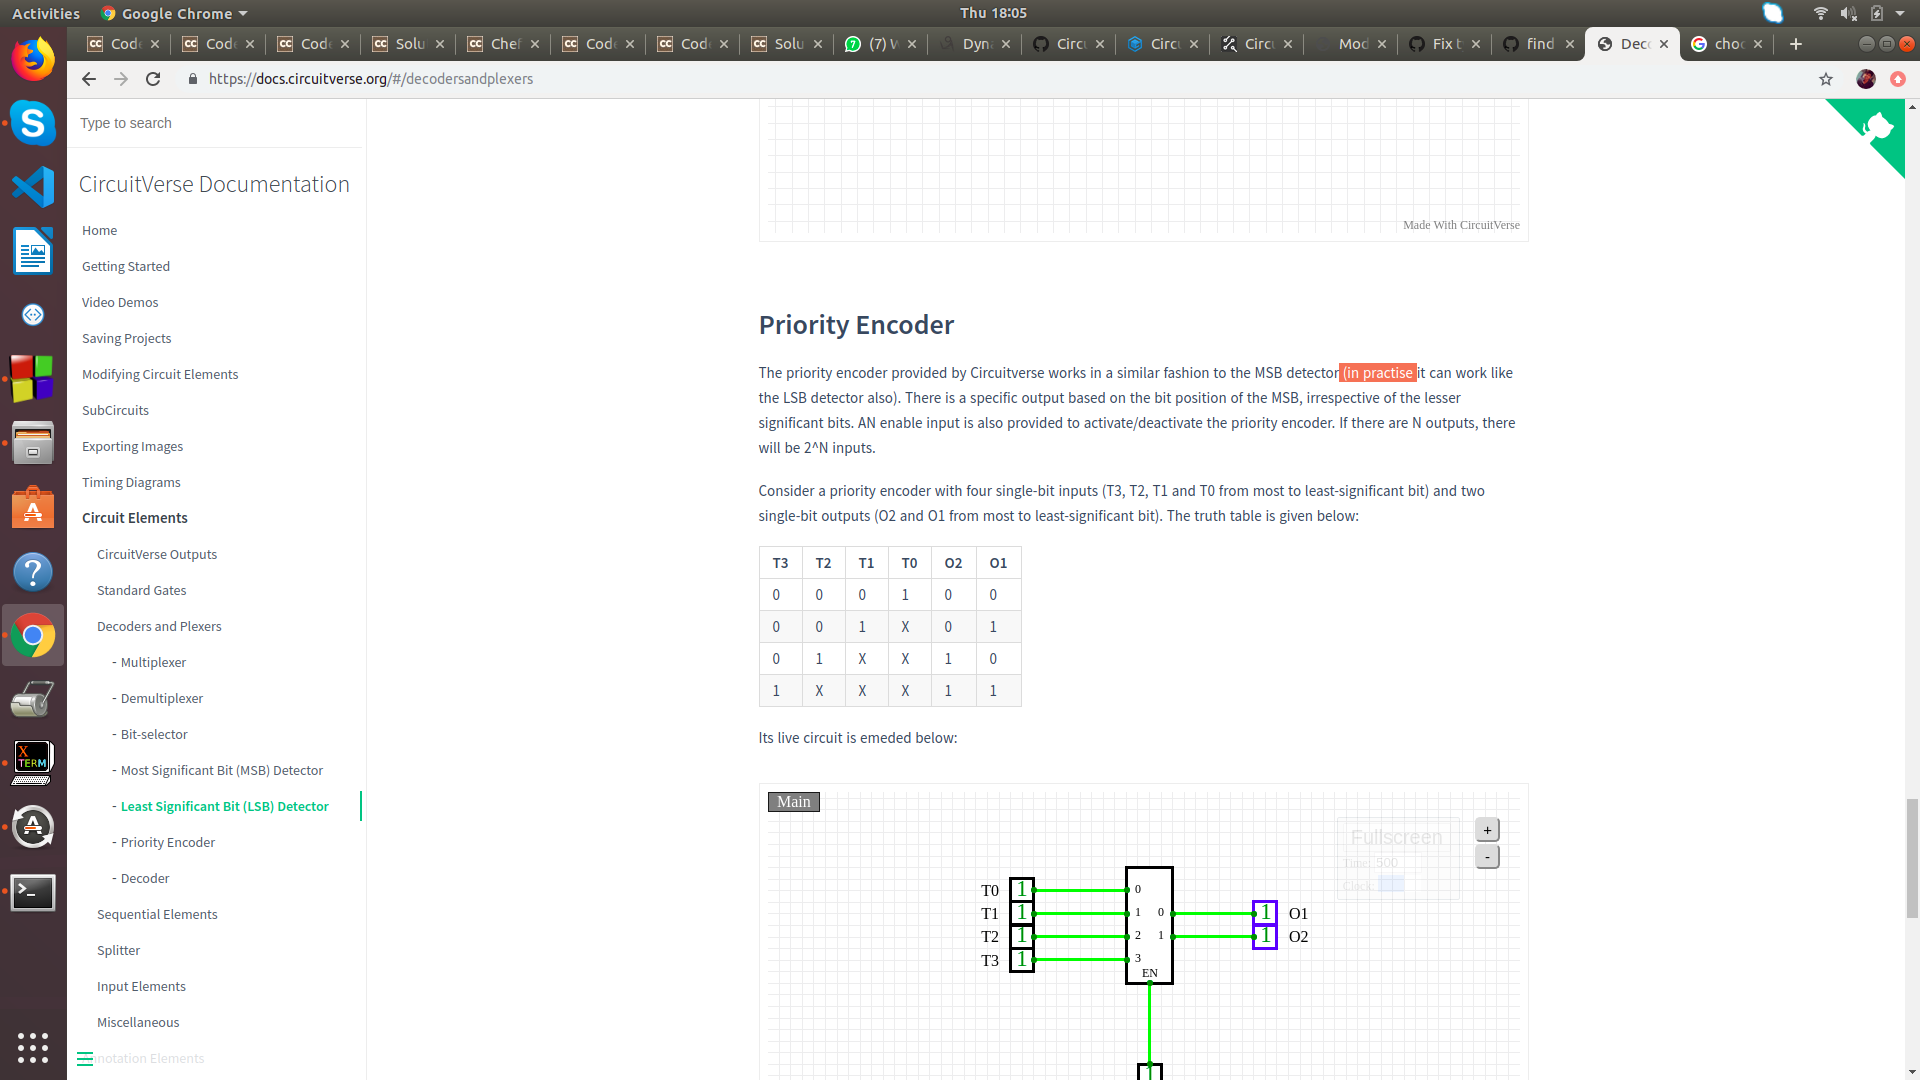Screen dimensions: 1920x1080
Task: Expand the Miscellaneous section
Action: tap(138, 1022)
